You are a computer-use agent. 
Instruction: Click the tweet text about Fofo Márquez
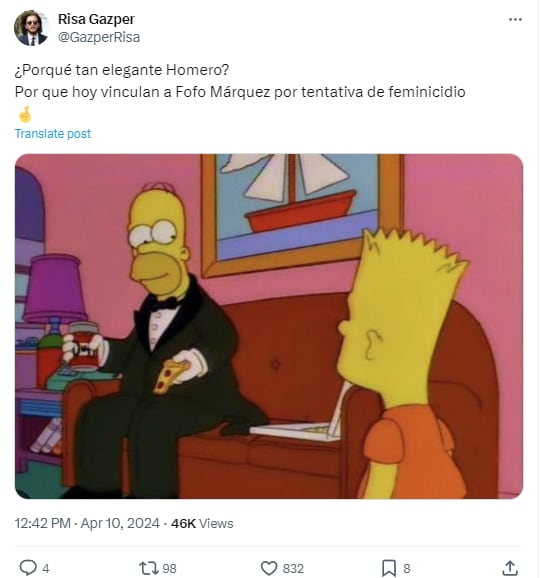pos(240,92)
